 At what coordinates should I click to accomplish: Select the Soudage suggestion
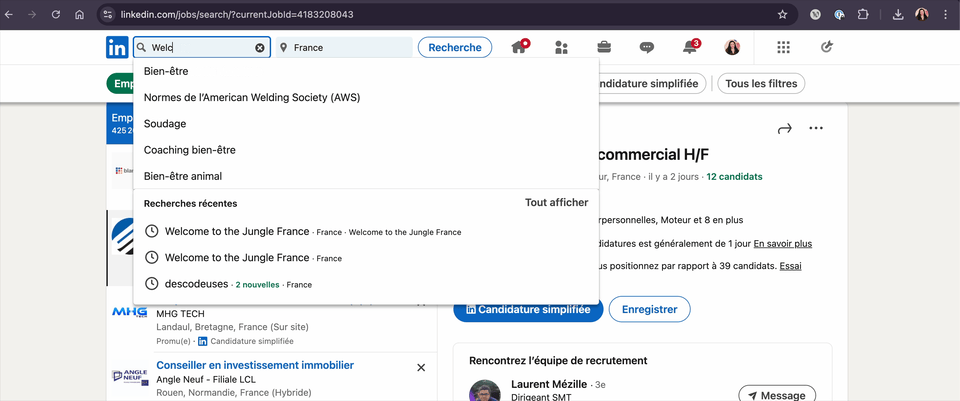(x=165, y=124)
